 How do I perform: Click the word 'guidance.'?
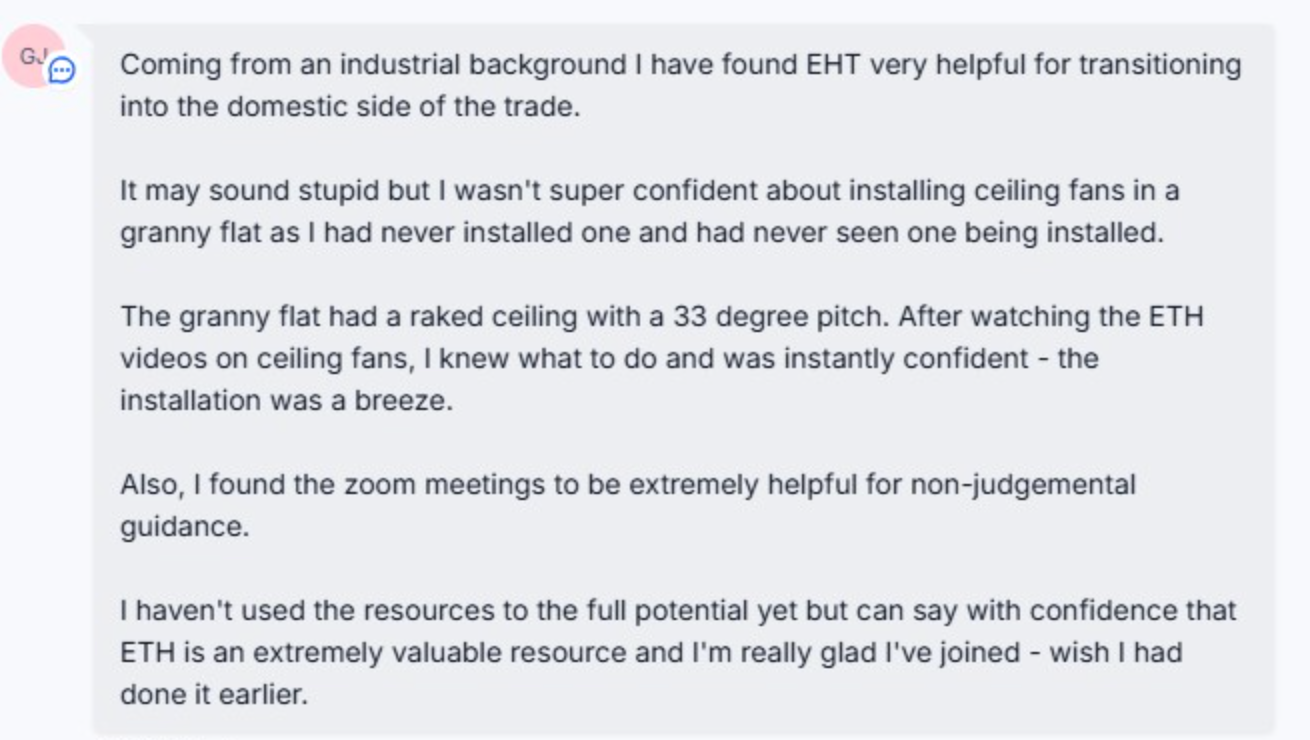(x=184, y=527)
